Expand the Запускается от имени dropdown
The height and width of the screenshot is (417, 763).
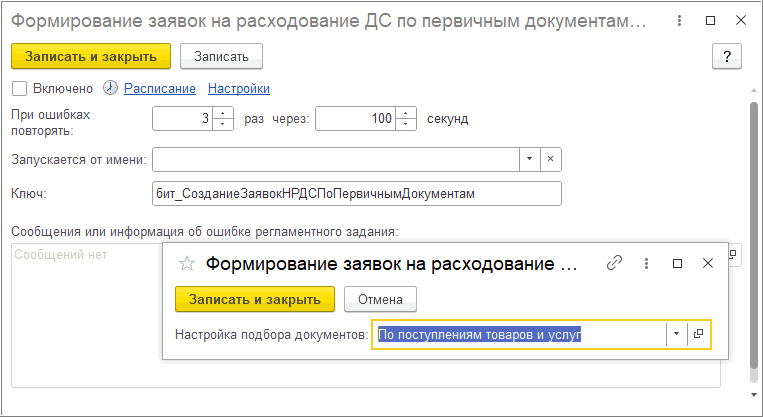529,159
